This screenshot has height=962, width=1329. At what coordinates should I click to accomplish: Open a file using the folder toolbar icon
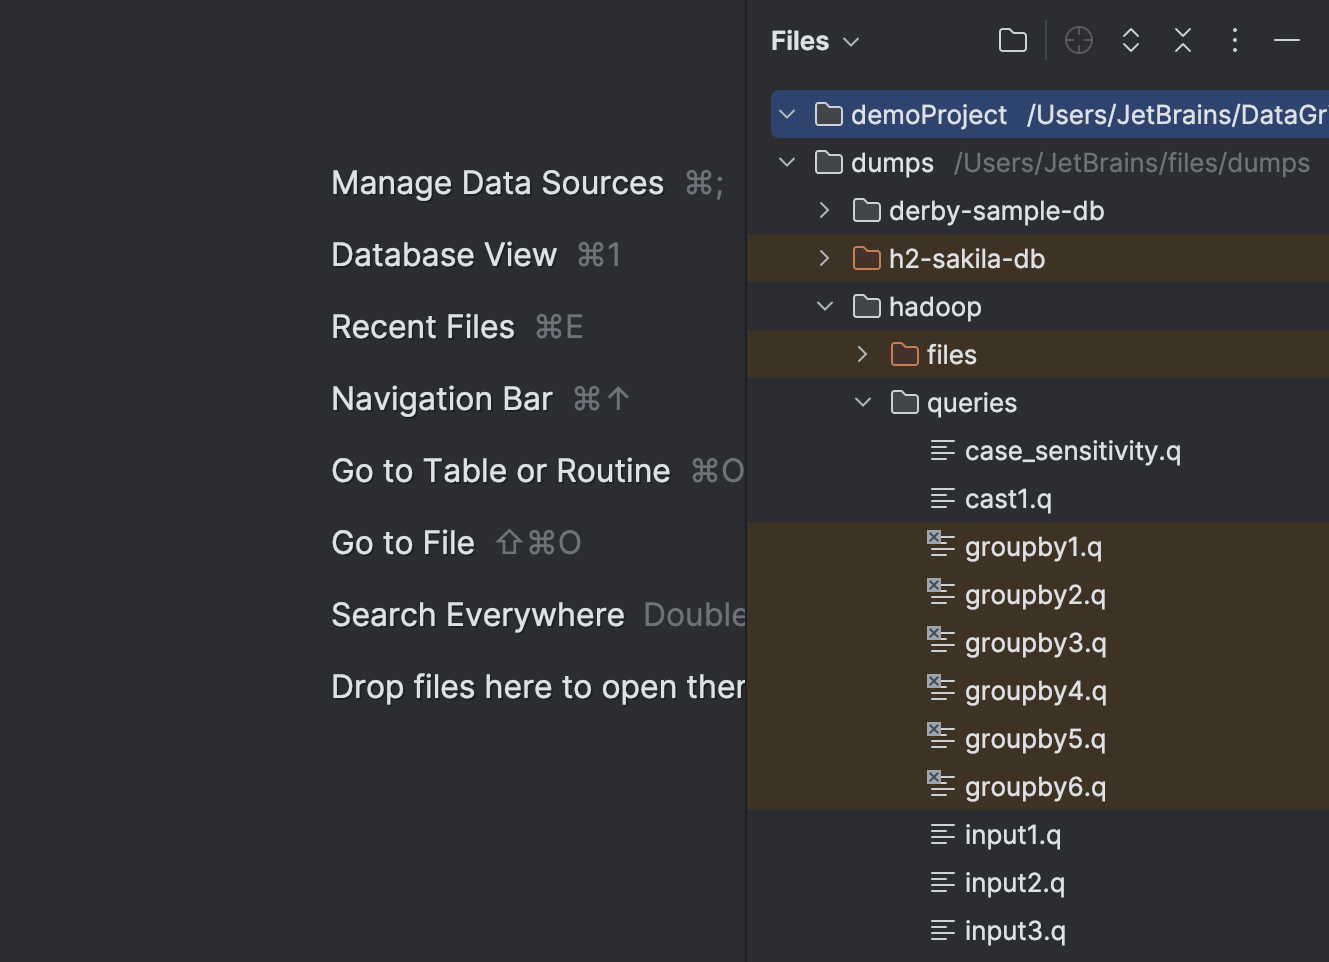coord(1012,40)
